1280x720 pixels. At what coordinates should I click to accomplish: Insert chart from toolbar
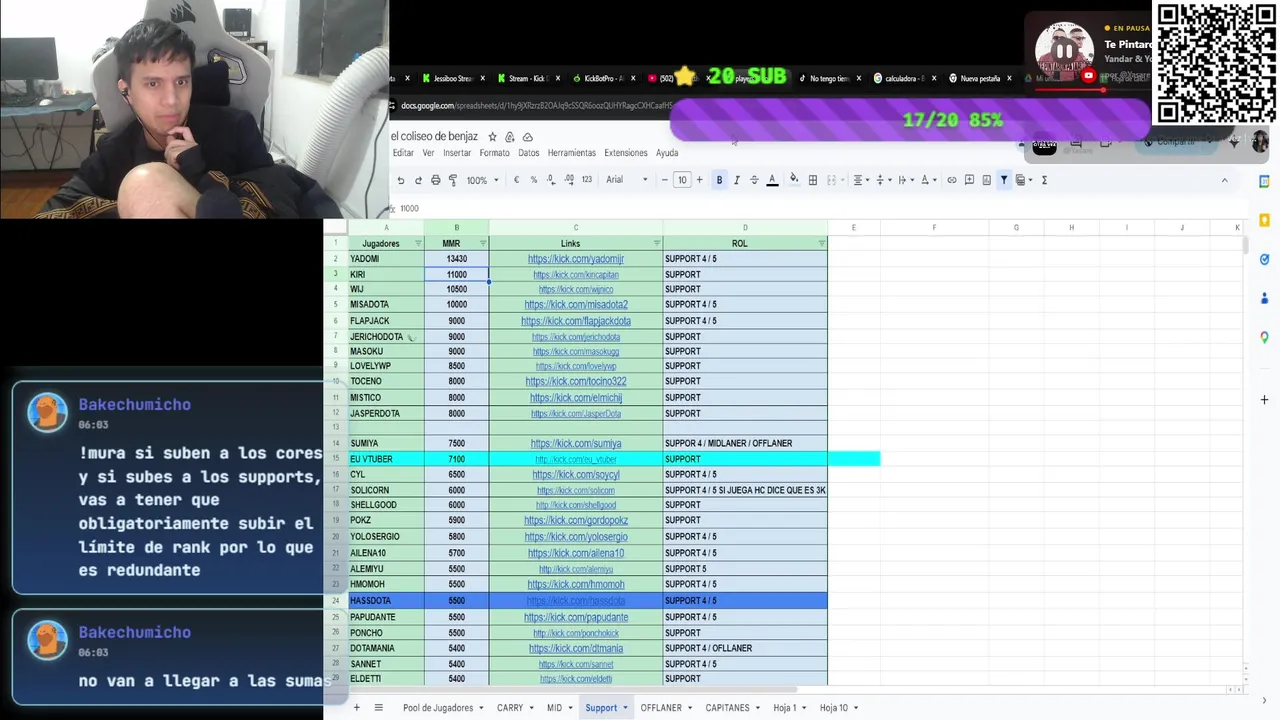click(986, 180)
